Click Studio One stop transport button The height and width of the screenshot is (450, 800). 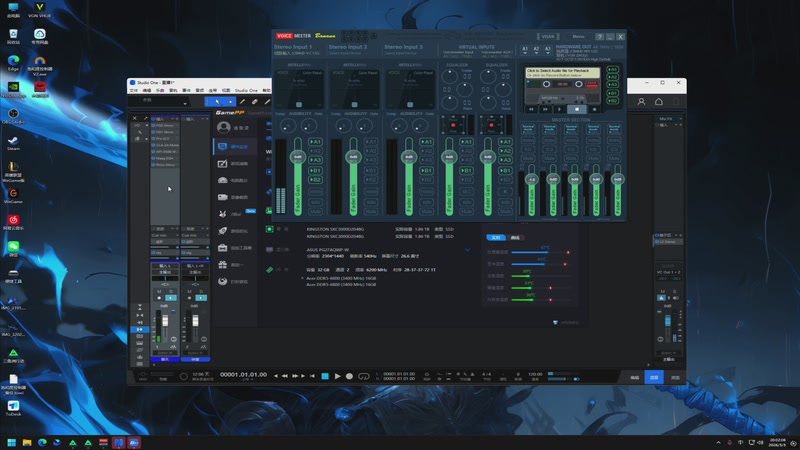click(325, 377)
